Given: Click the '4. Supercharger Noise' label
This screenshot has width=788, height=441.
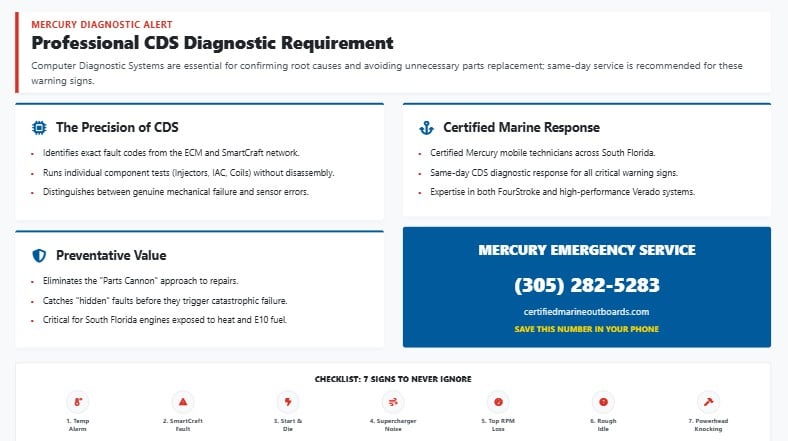Looking at the screenshot, I should pos(393,425).
